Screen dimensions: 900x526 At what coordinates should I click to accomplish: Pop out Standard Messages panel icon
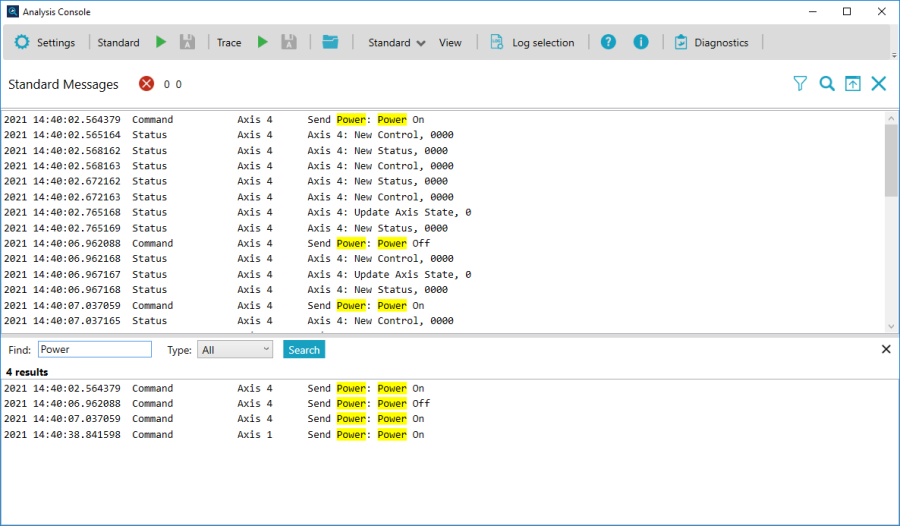pos(853,84)
